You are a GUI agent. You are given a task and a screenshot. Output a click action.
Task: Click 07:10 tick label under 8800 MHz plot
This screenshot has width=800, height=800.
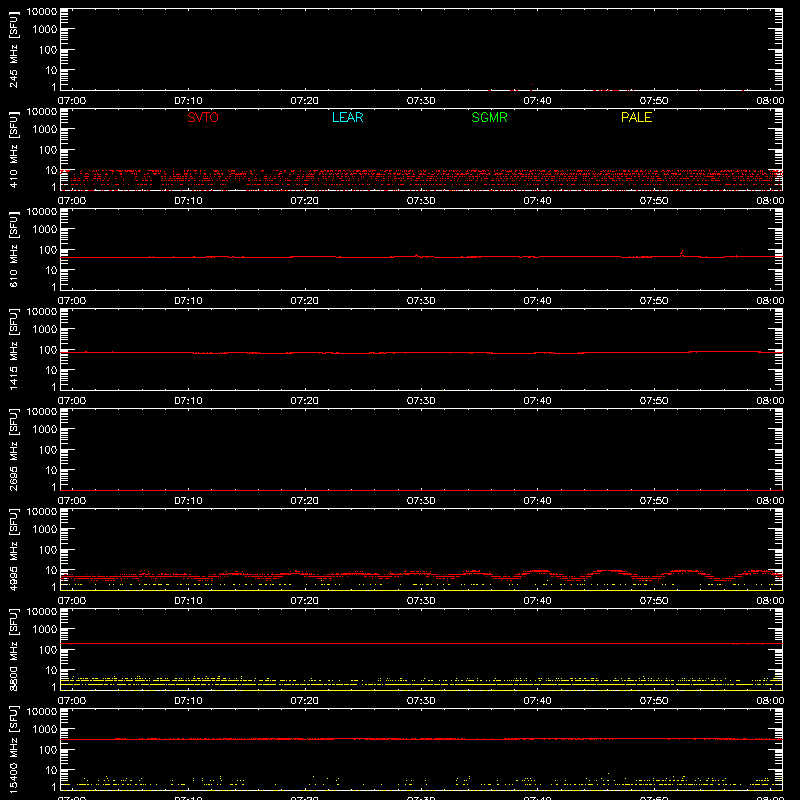188,701
